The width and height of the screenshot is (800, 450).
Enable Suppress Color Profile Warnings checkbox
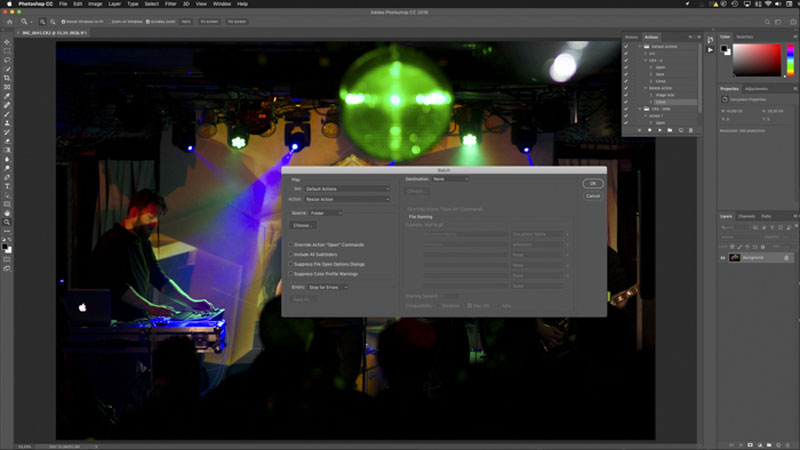[x=291, y=274]
